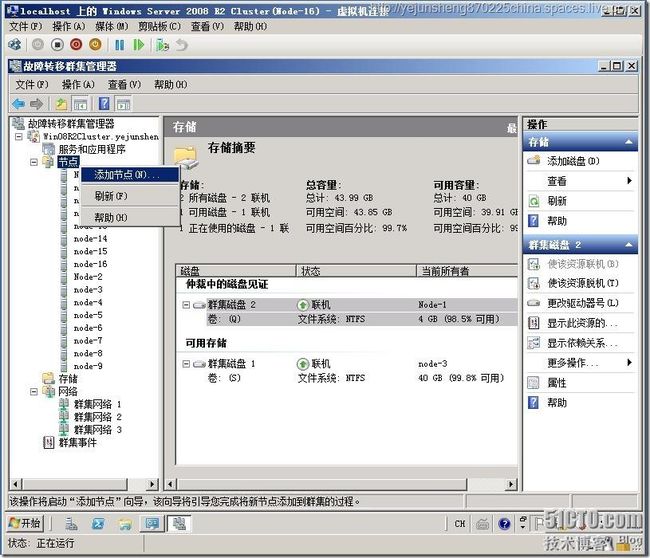Collapse the 节点 tree expander
The image size is (650, 558).
coord(34,162)
